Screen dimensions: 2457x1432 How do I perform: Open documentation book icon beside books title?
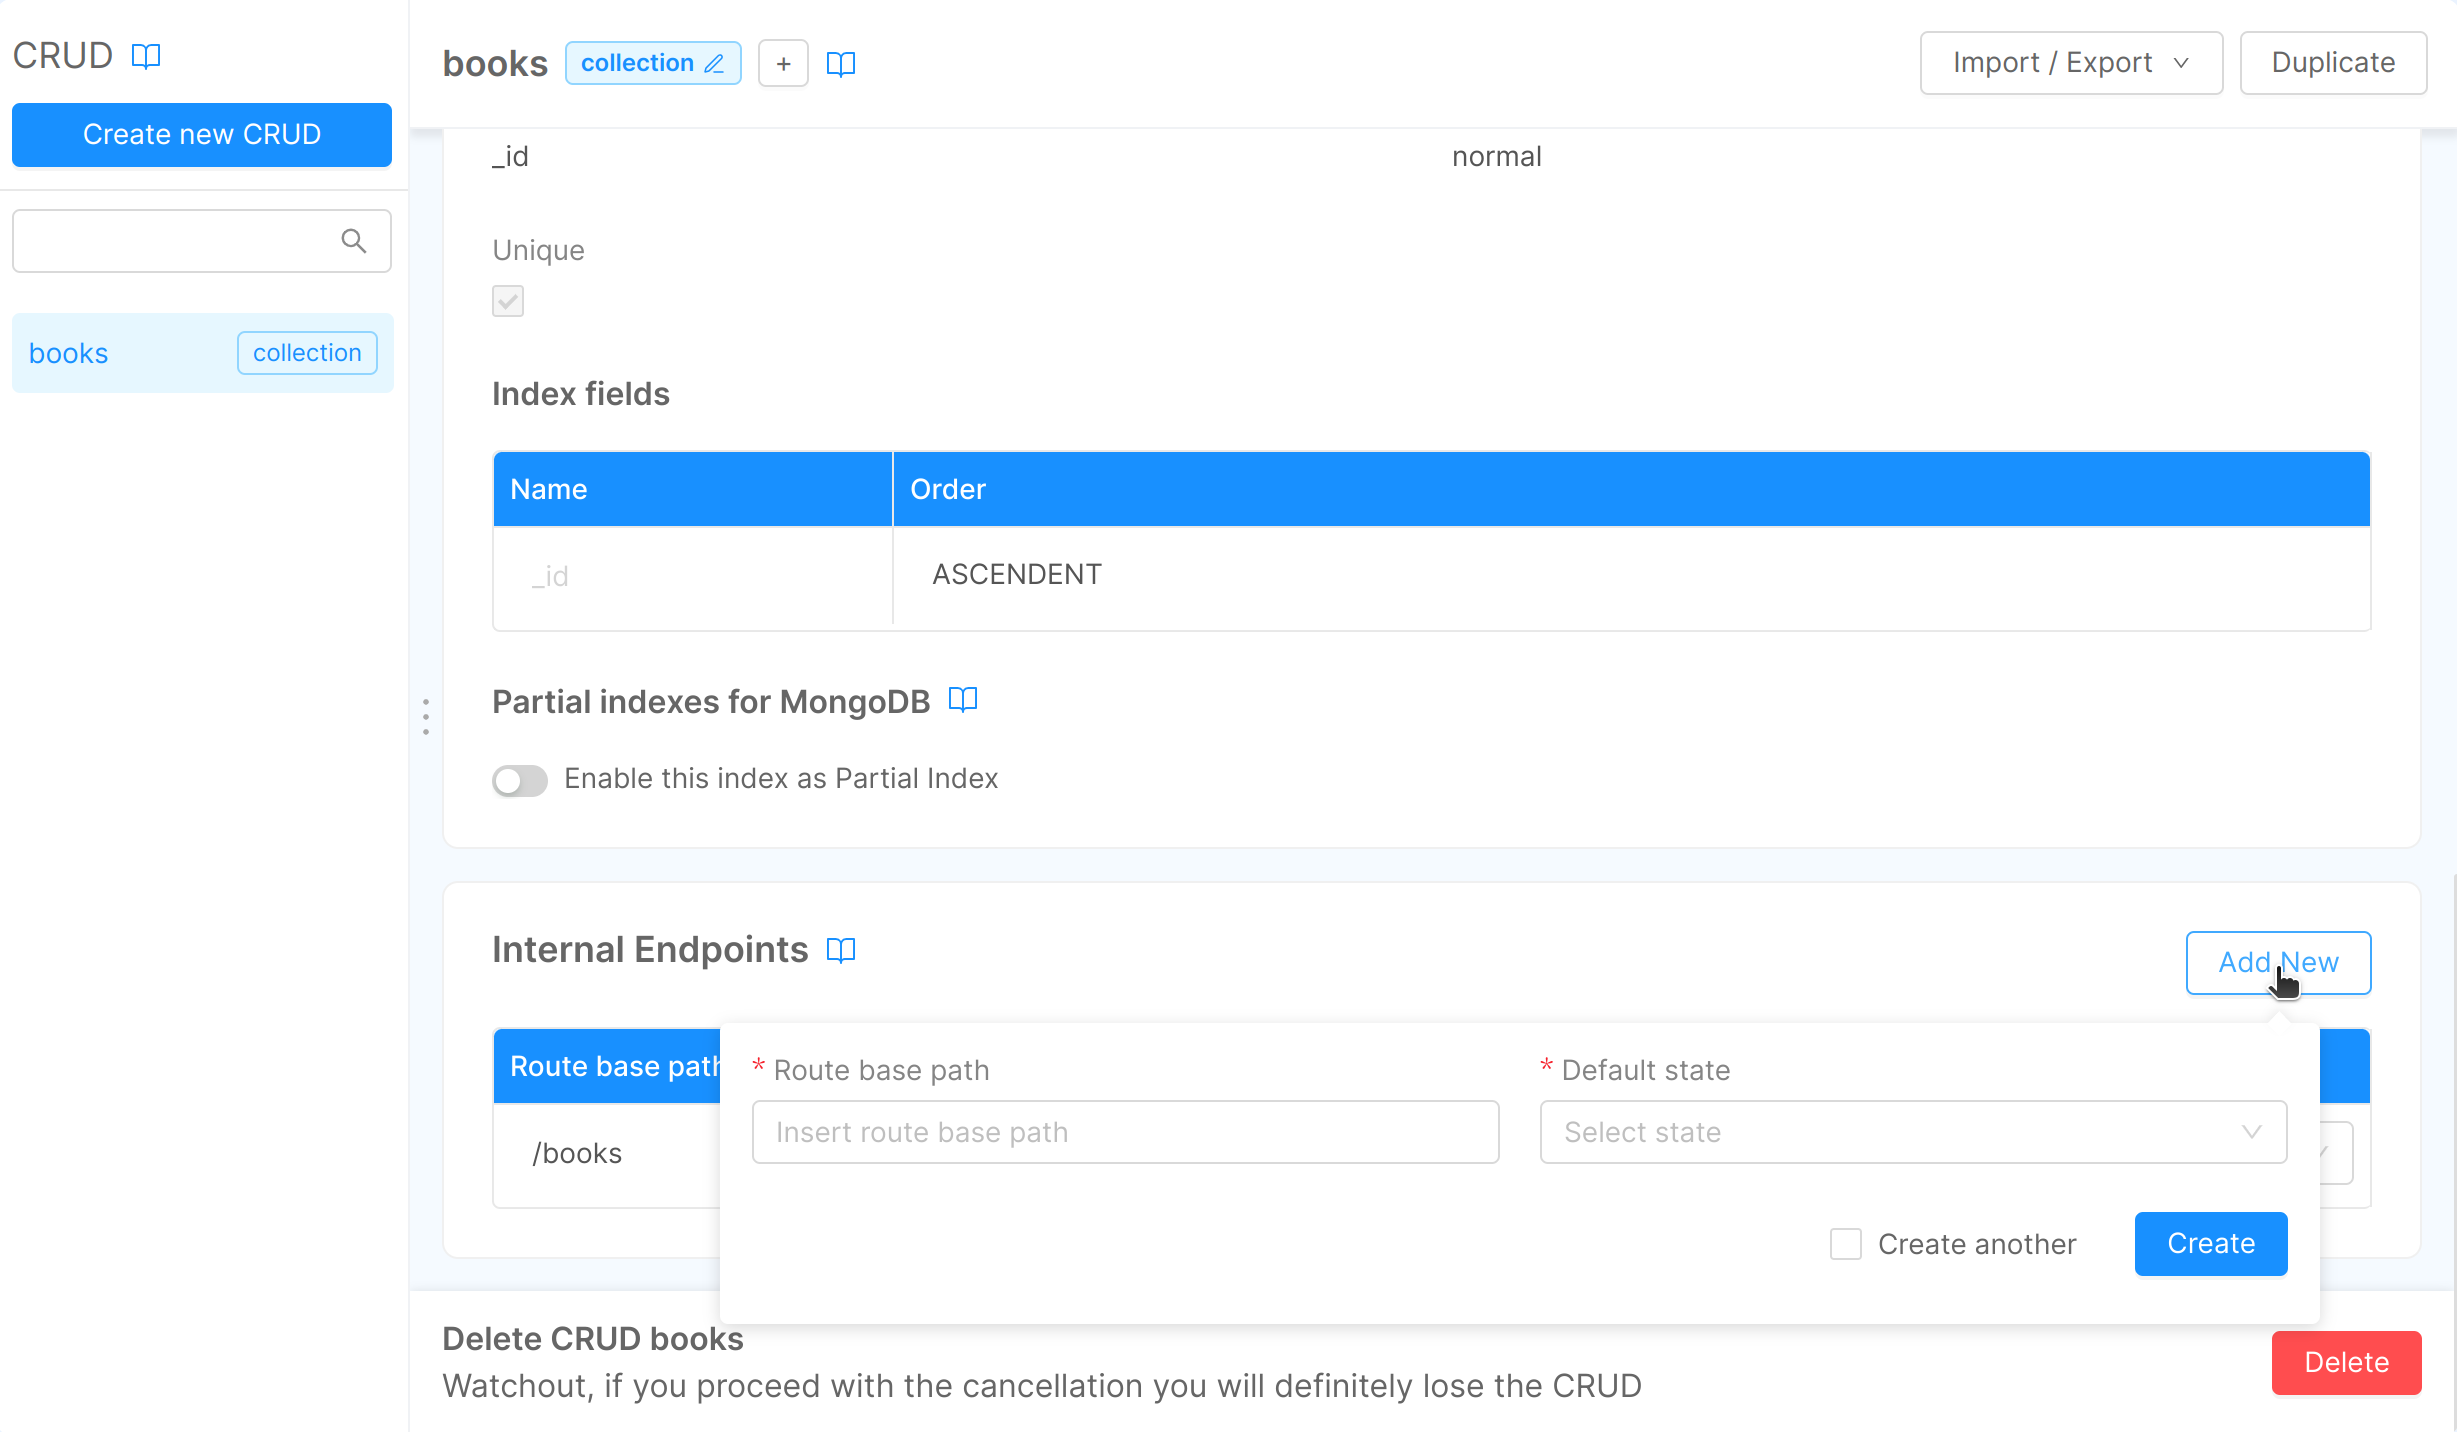[x=841, y=64]
